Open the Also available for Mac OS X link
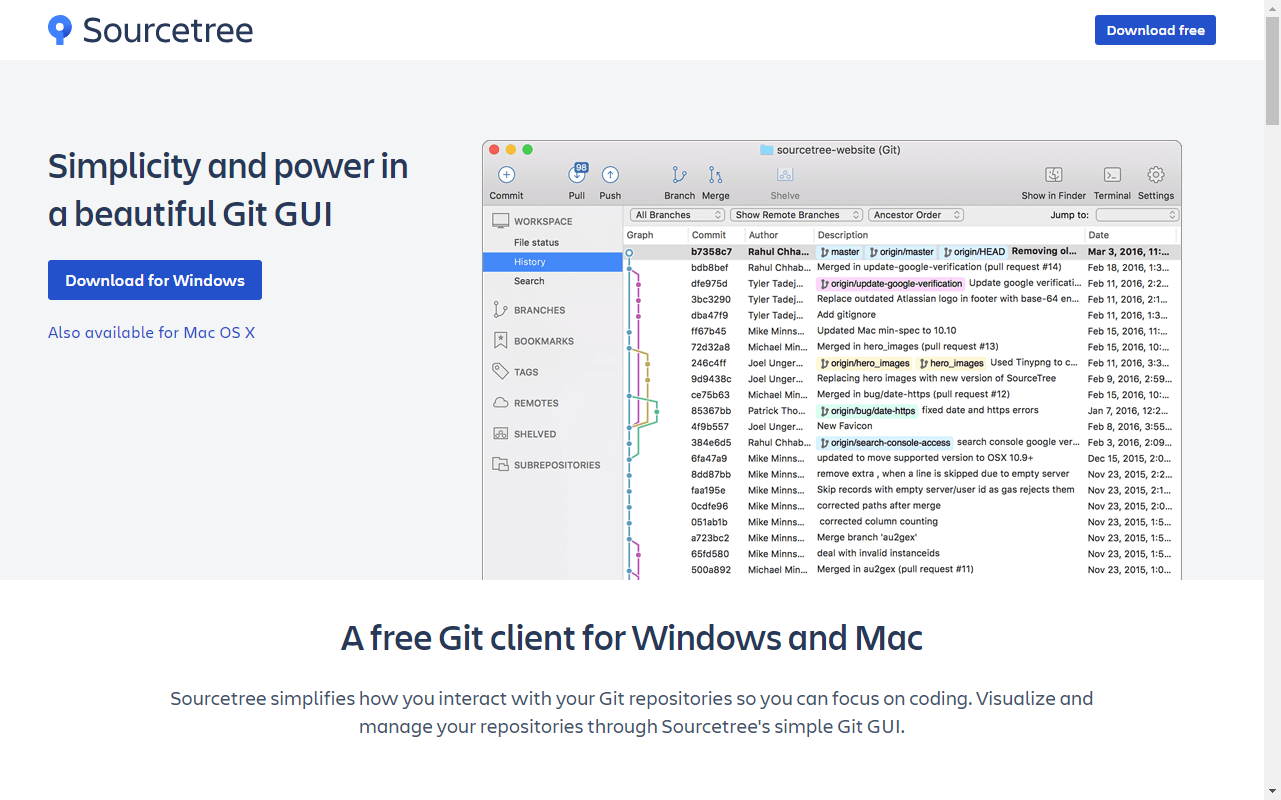Viewport: 1281px width, 800px height. click(x=151, y=332)
